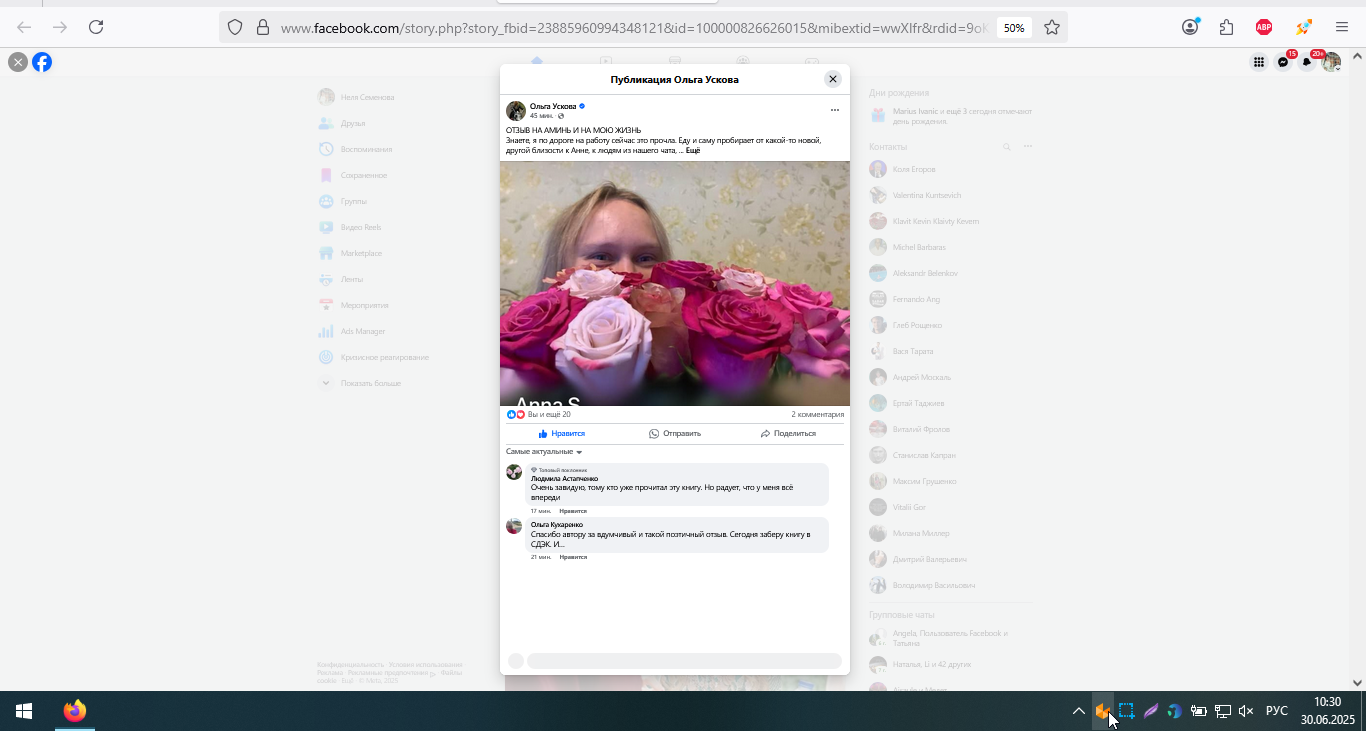Open the Adblock Plus extension icon
The width and height of the screenshot is (1366, 731).
coord(1264,28)
